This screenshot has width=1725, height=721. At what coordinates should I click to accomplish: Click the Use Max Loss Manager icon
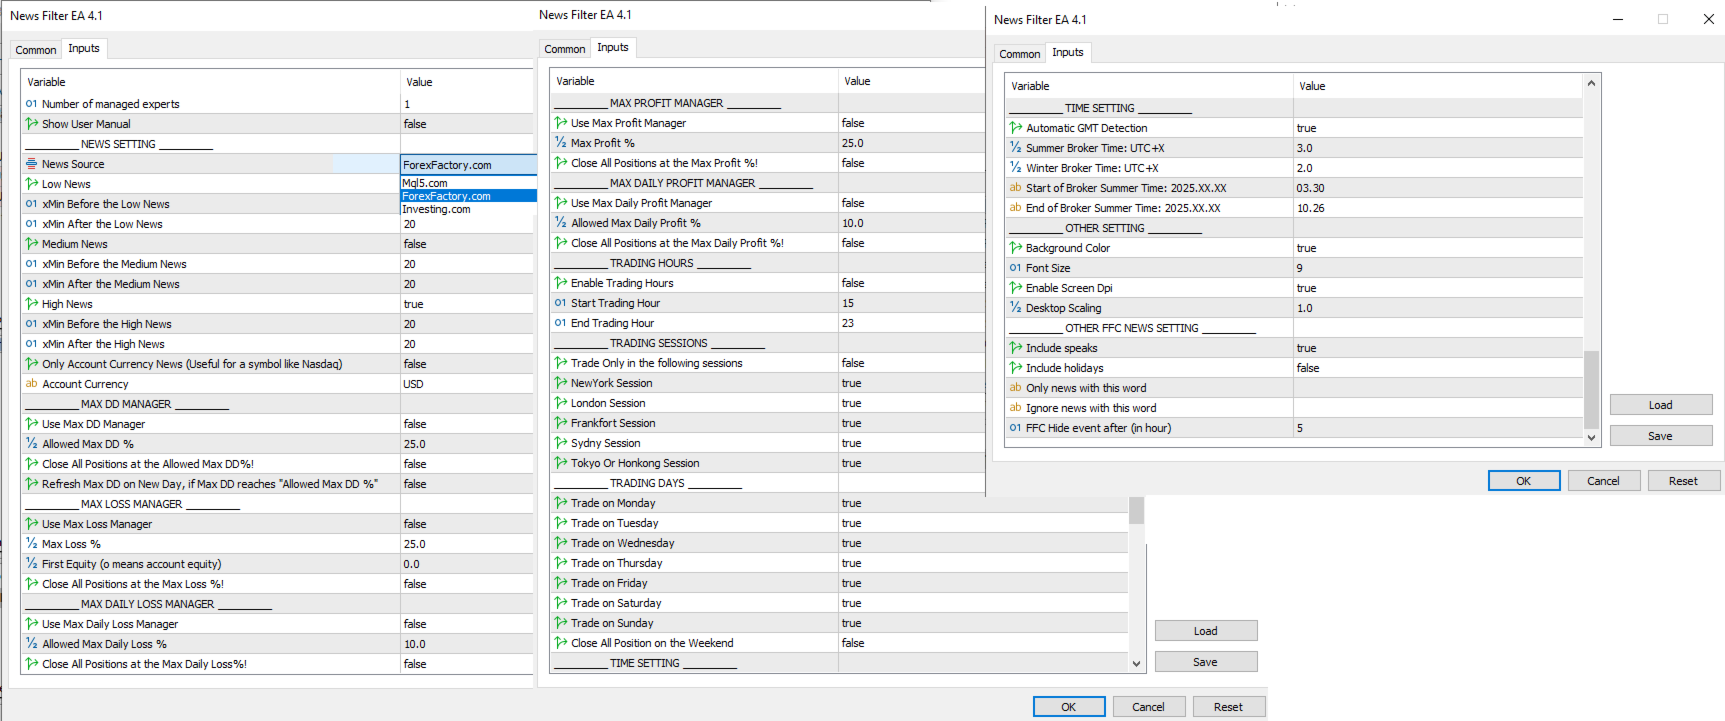click(x=32, y=524)
